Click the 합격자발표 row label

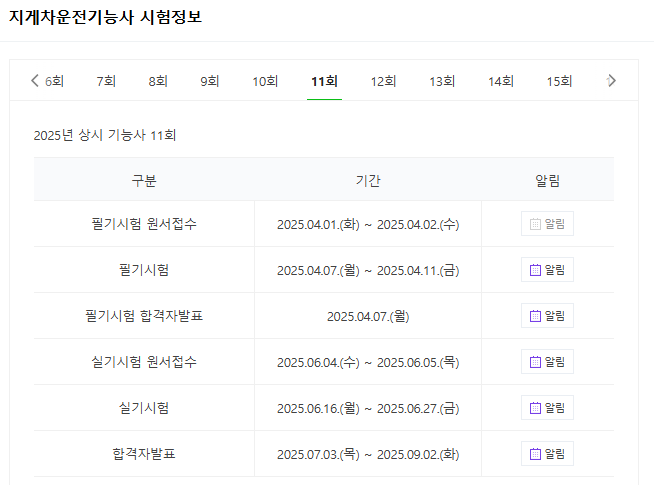(144, 453)
